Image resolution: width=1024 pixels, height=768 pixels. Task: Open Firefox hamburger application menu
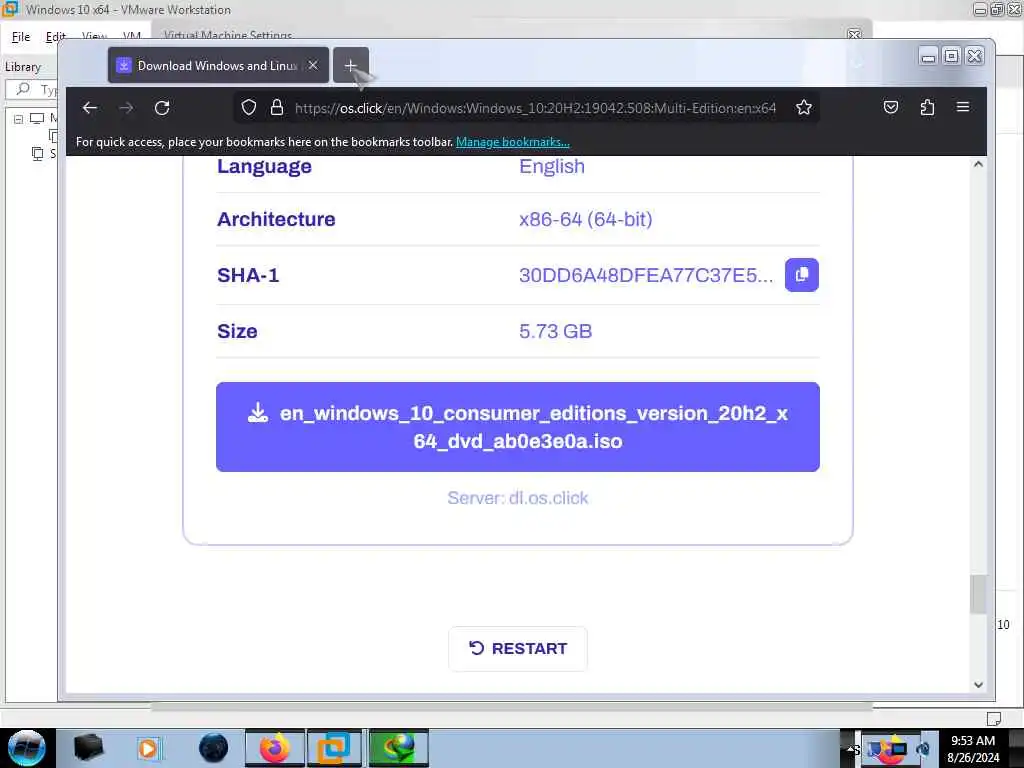pos(963,108)
